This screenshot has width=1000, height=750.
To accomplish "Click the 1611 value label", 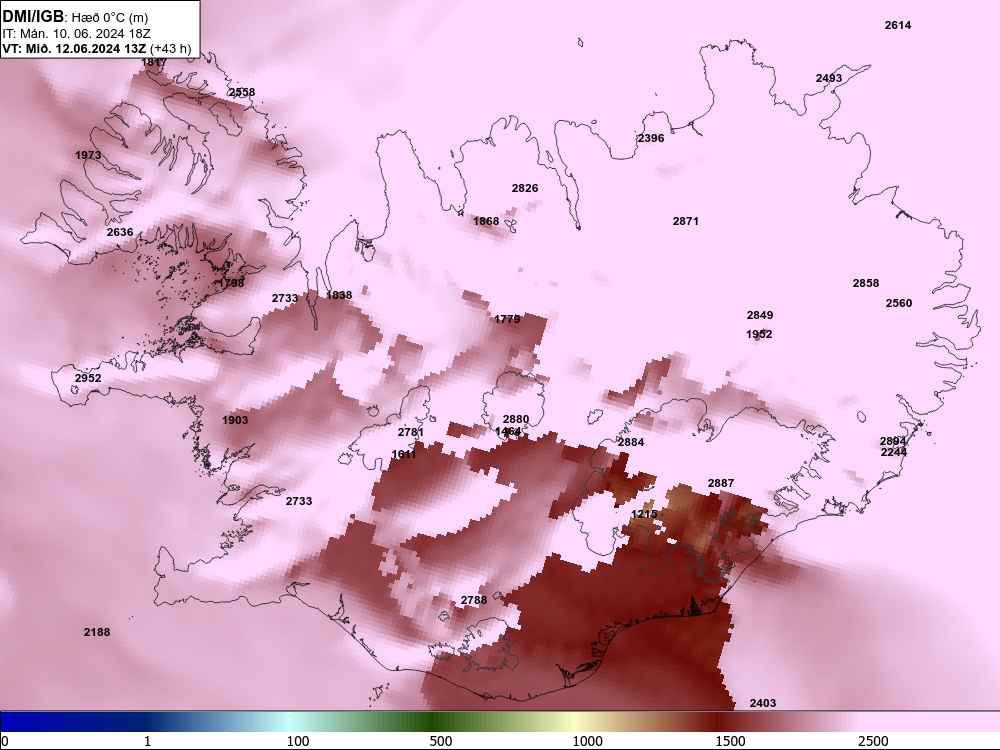I will click(x=404, y=455).
